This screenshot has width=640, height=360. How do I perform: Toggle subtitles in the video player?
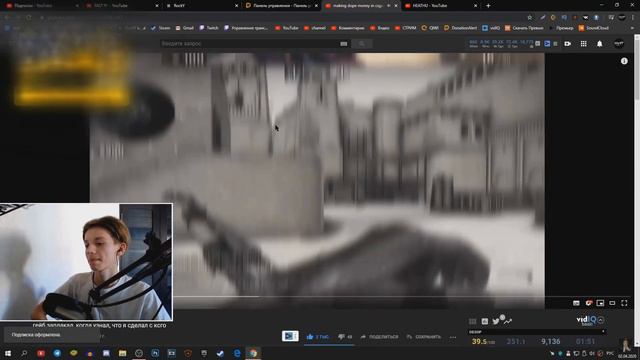[576, 303]
